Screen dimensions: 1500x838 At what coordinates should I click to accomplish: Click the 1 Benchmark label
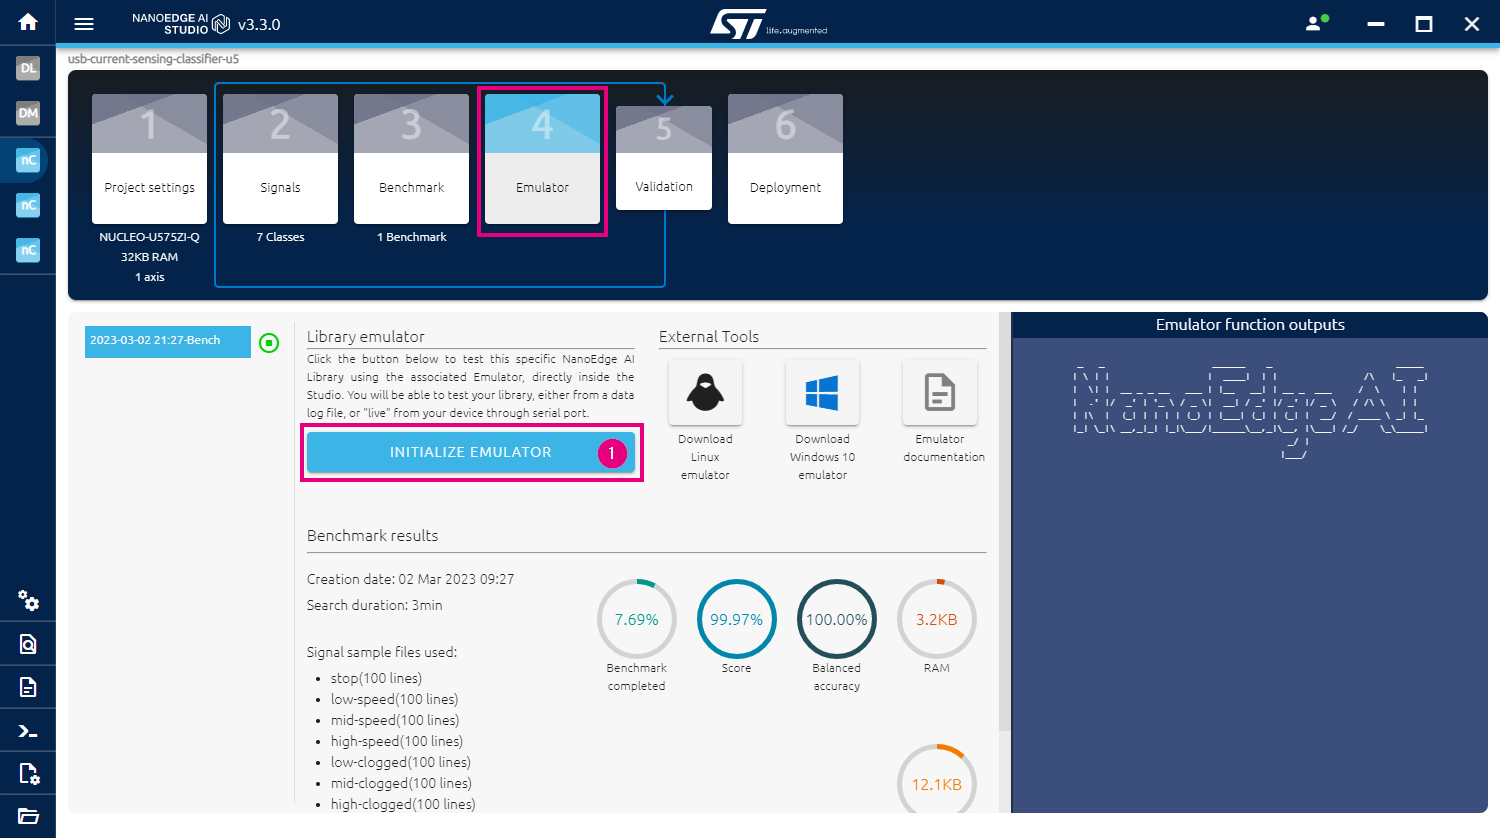click(x=411, y=237)
